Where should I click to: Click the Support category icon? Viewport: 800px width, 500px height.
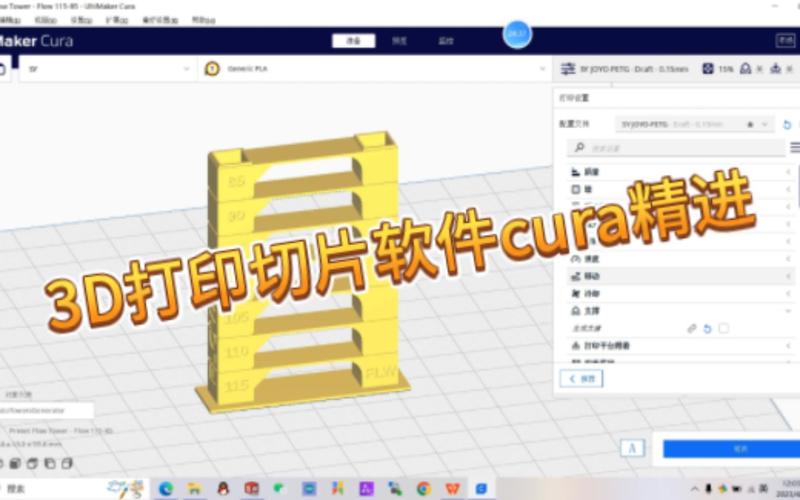576,311
